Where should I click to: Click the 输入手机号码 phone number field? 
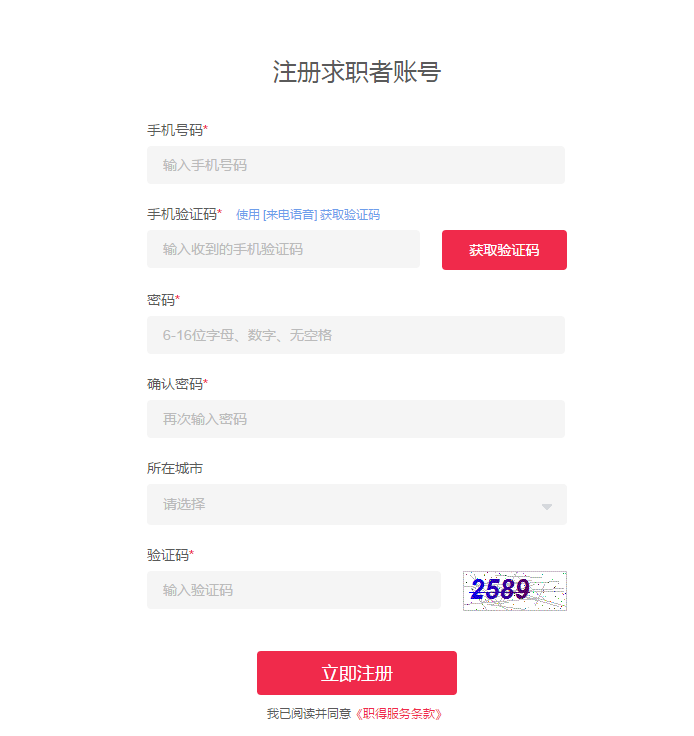tap(356, 165)
